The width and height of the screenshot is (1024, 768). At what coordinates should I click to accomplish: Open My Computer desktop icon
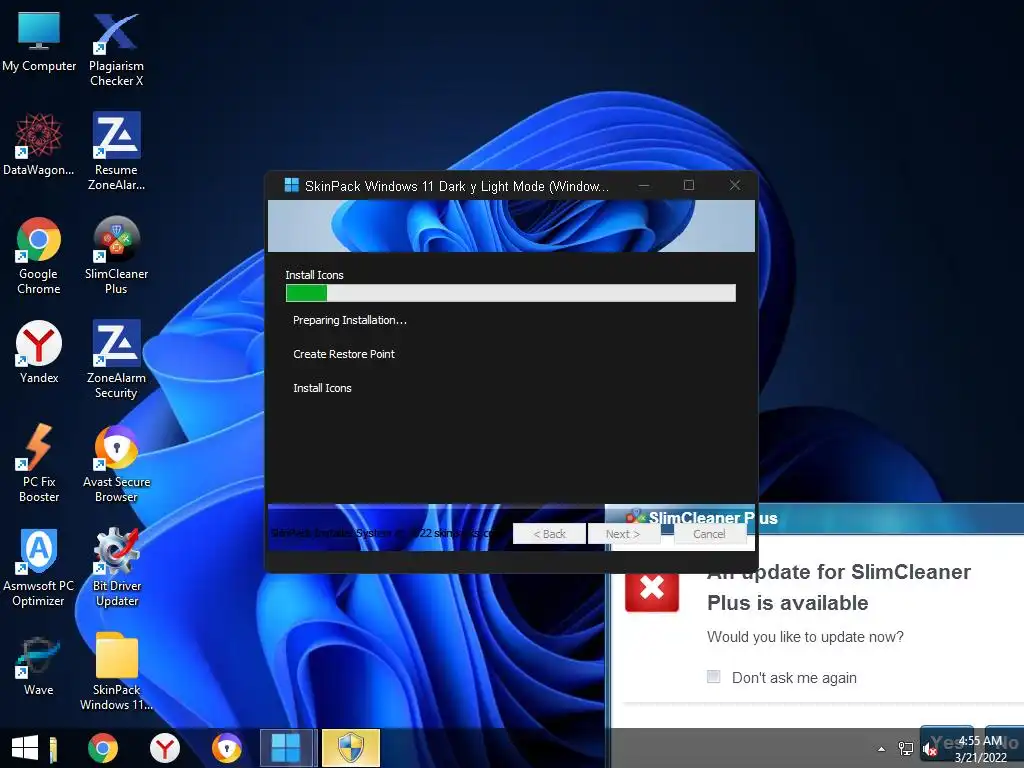[39, 42]
